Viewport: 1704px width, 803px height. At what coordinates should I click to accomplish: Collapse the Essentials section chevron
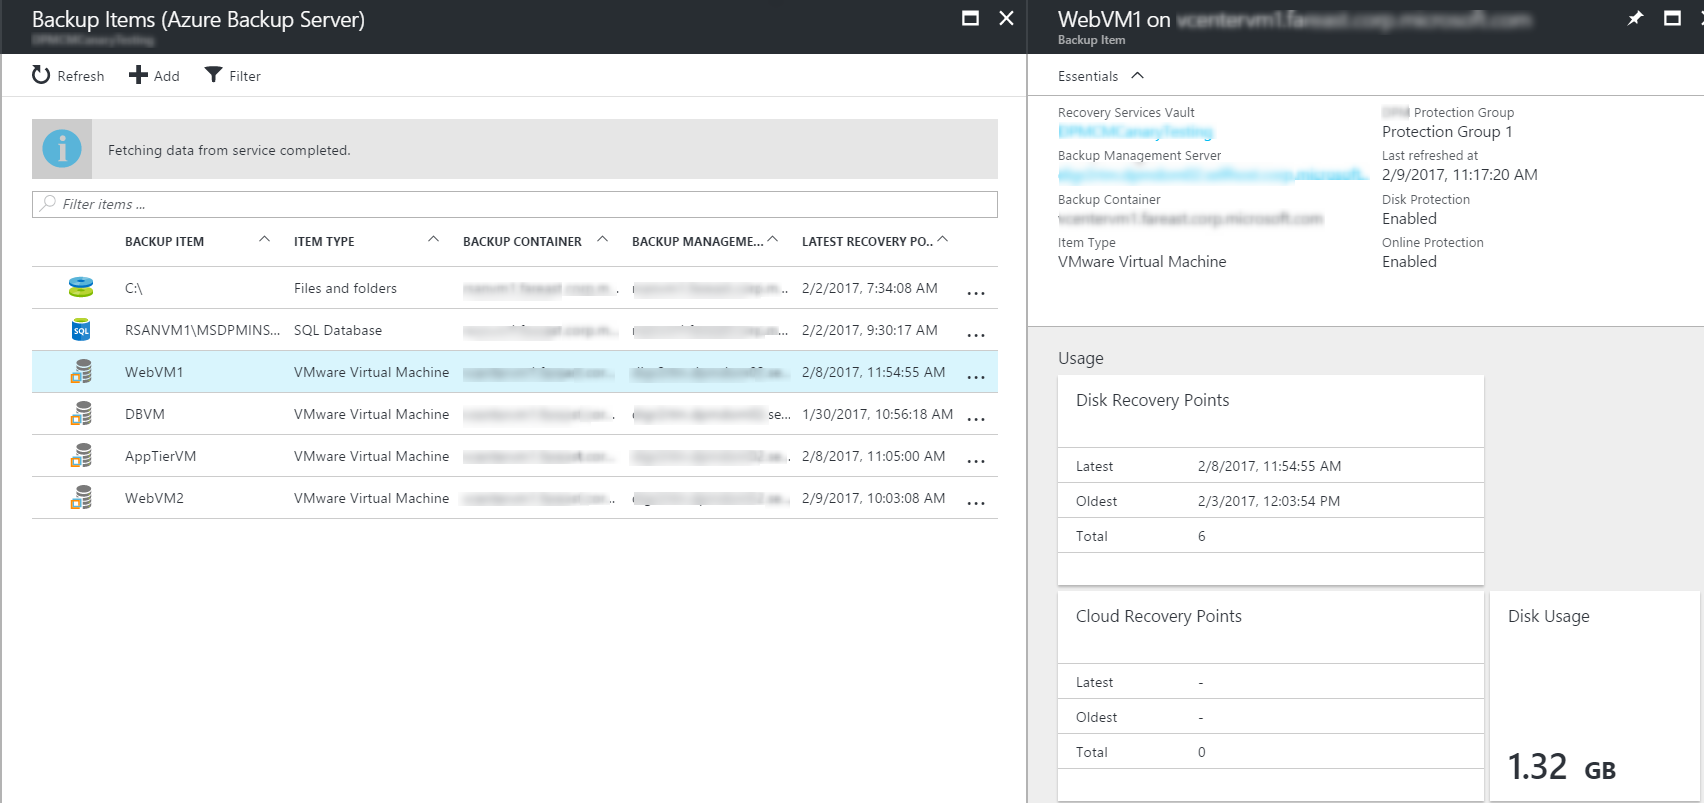[x=1137, y=76]
